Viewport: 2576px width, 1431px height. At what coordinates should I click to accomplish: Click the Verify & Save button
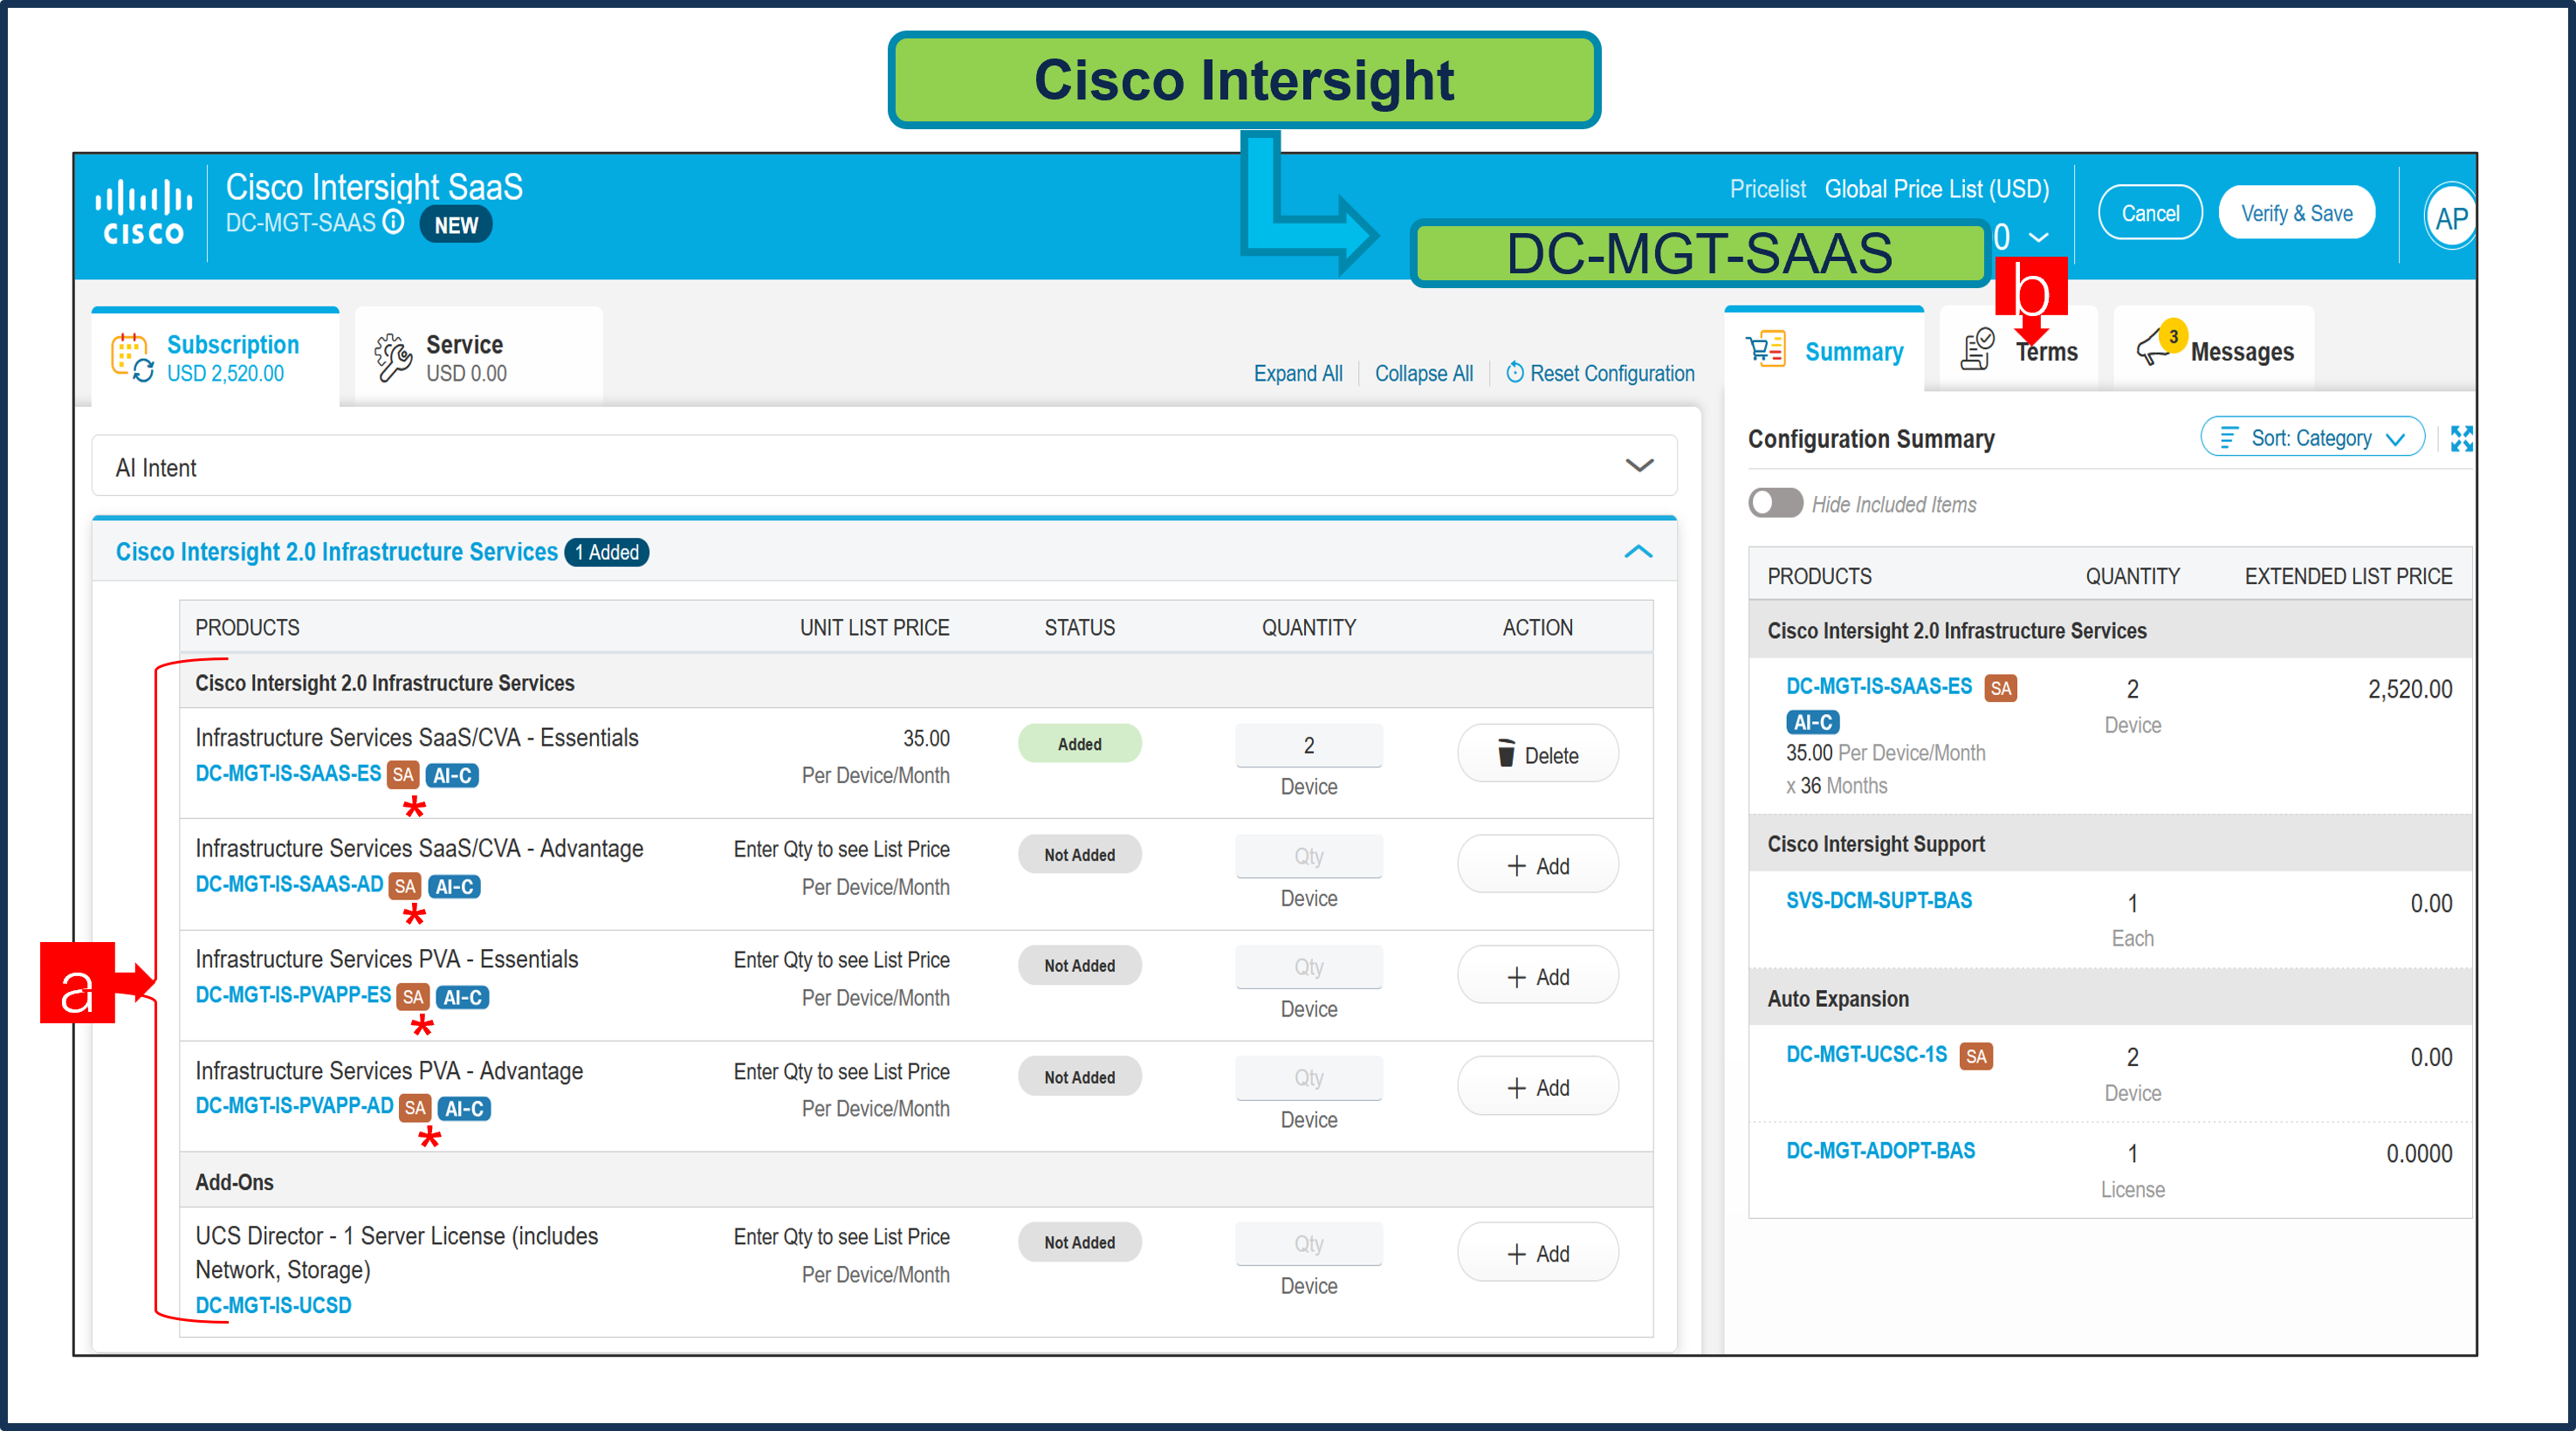pyautogui.click(x=2296, y=213)
